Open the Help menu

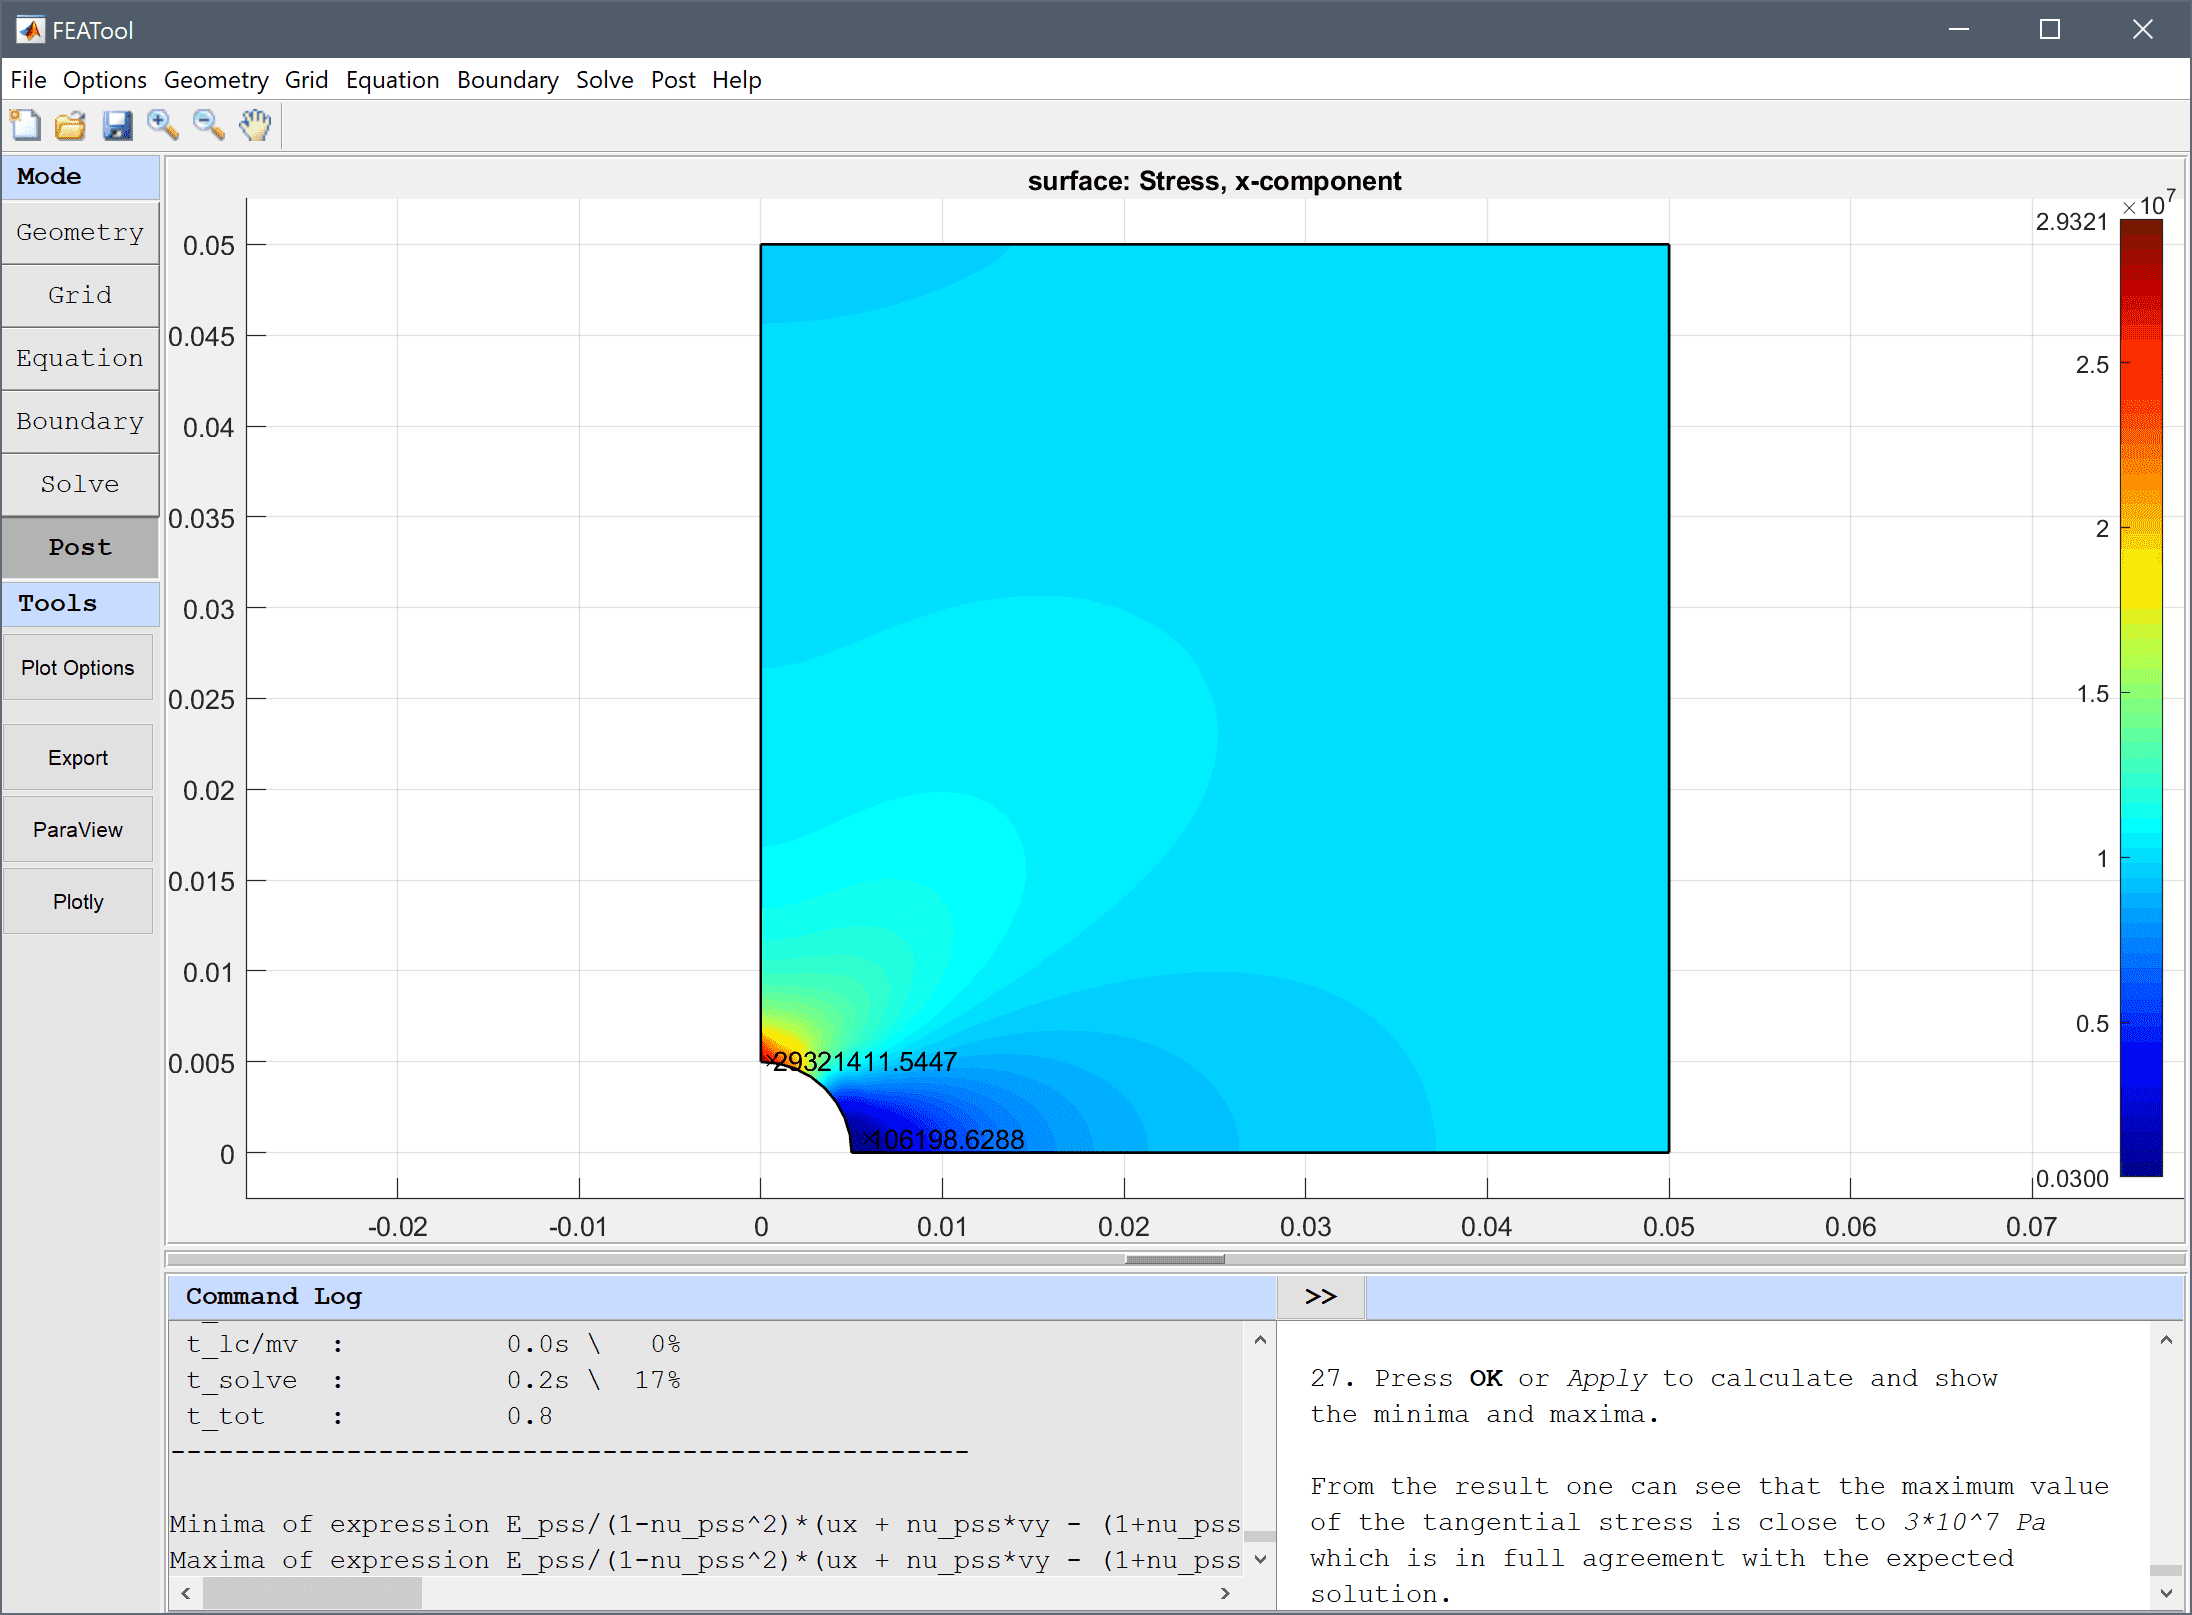737,80
